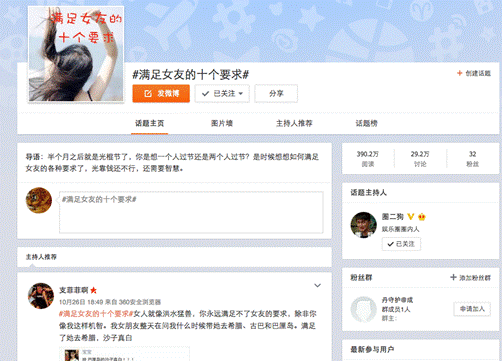Screen dimensions: 502x361
Task: Click the red star badge next to 支菲菲啊
Action: tap(93, 290)
